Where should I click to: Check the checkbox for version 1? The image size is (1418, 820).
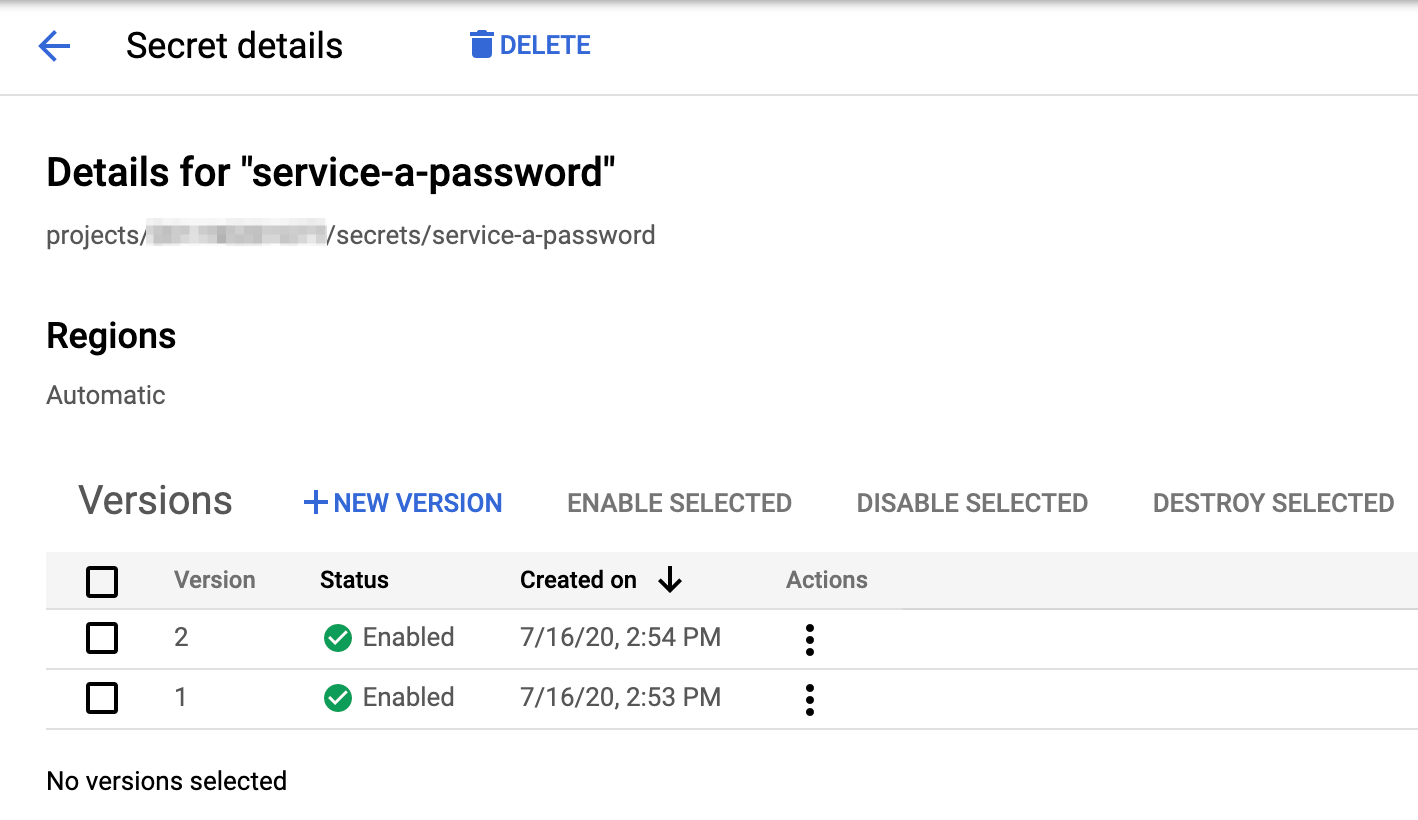pos(101,698)
